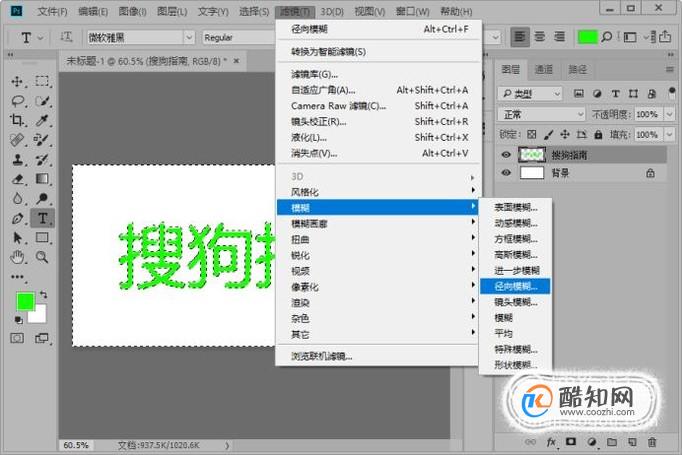The image size is (682, 455).
Task: Add a layer style with fx button
Action: [551, 442]
